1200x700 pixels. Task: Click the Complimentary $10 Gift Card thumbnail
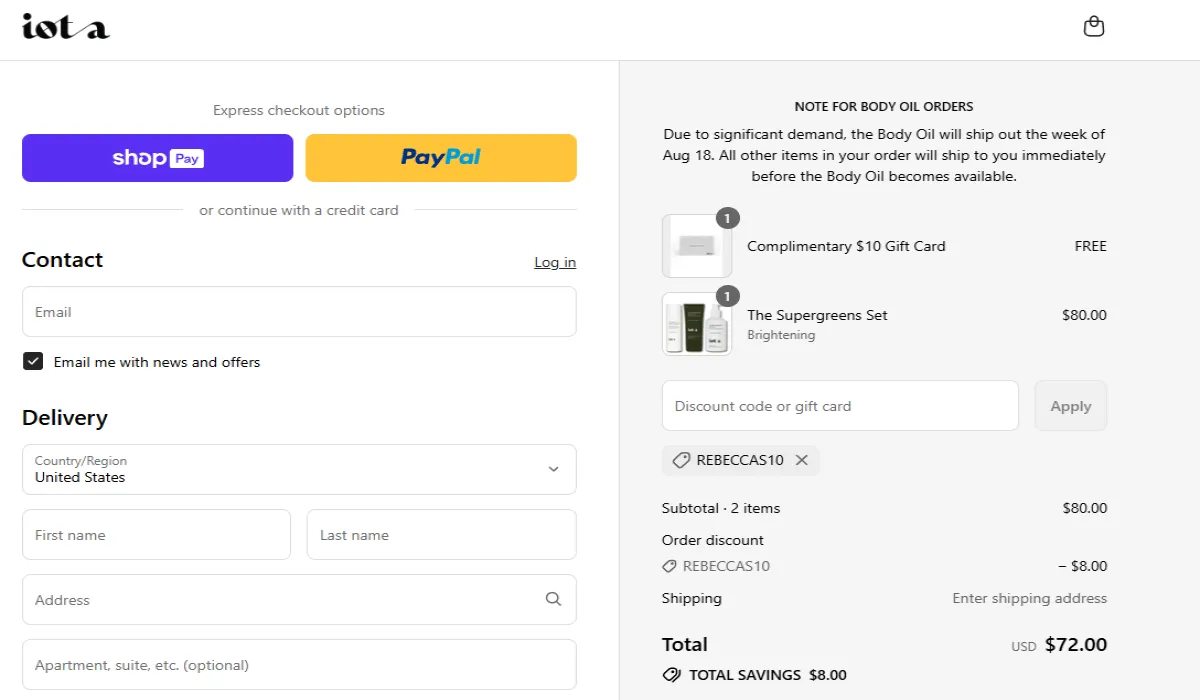click(697, 246)
